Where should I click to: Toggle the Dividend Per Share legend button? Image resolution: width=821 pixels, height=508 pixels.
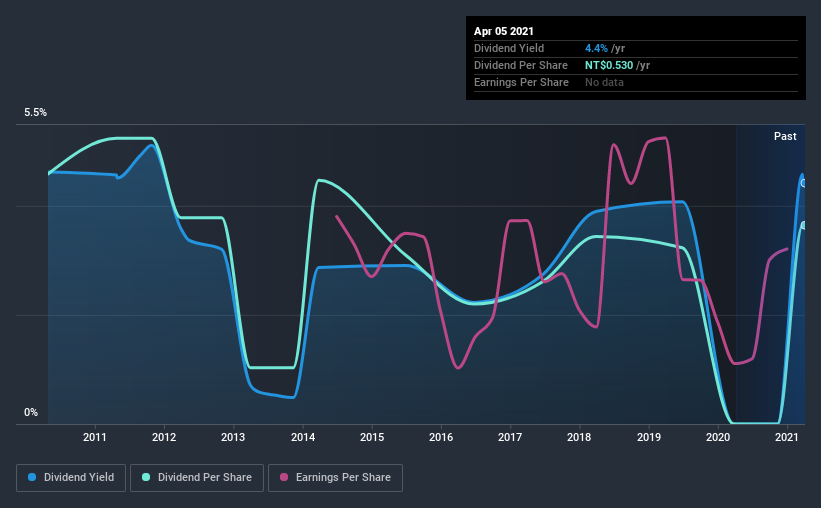click(x=197, y=478)
